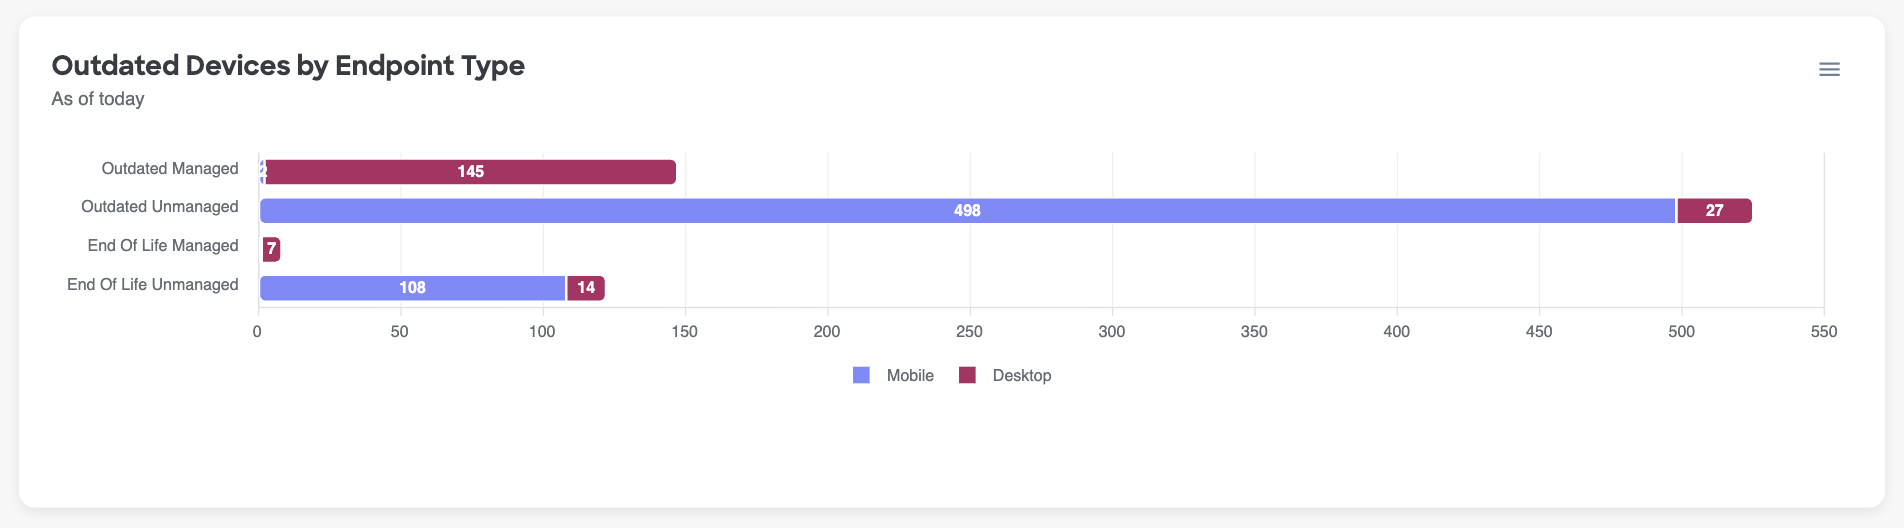1904x528 pixels.
Task: Click the End Of Life Unmanaged label
Action: (153, 285)
